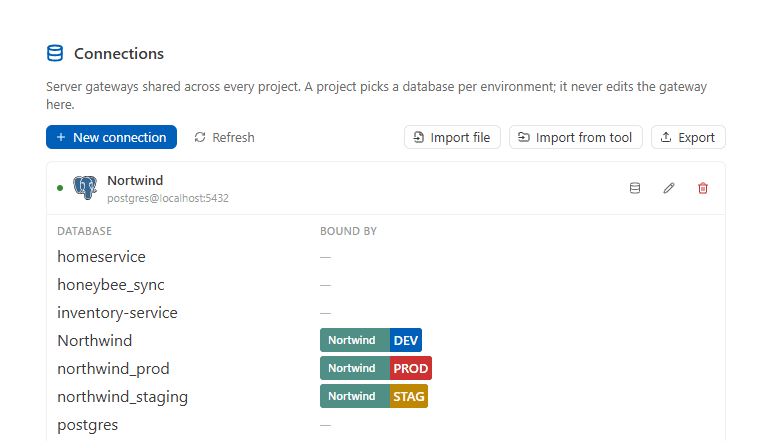Viewport: 781px width, 441px height.
Task: Select the Northwind database row
Action: tap(386, 340)
